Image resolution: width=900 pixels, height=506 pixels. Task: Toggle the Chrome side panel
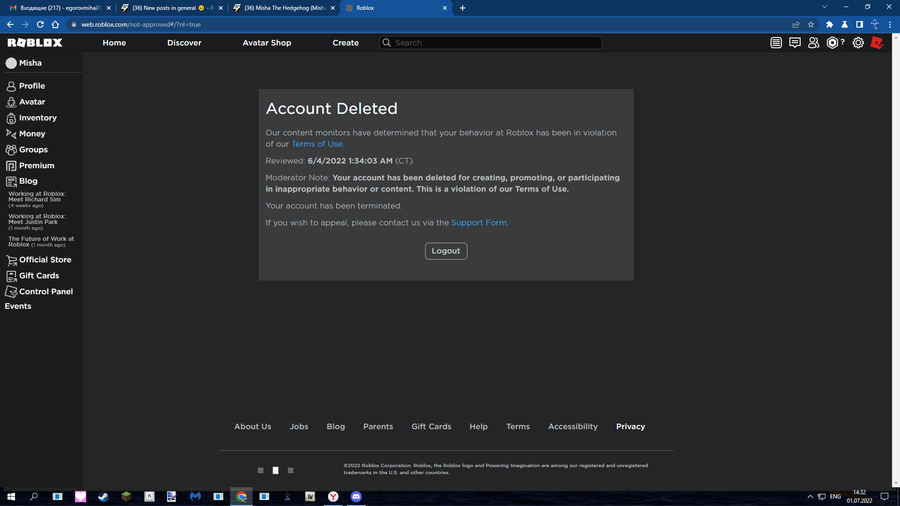tap(859, 24)
